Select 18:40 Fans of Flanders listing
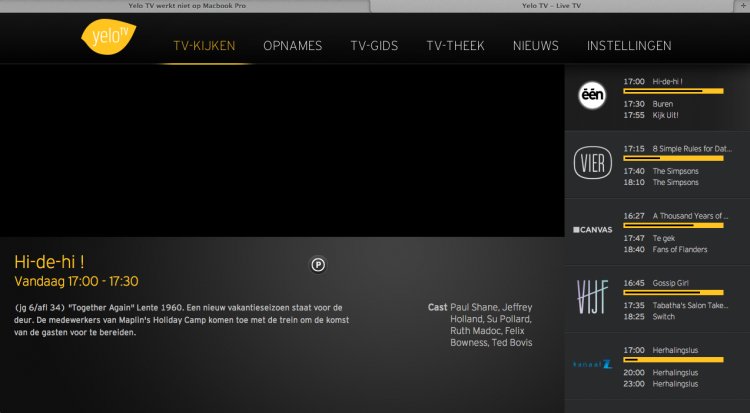Screen dimensions: 750x413 point(665,249)
